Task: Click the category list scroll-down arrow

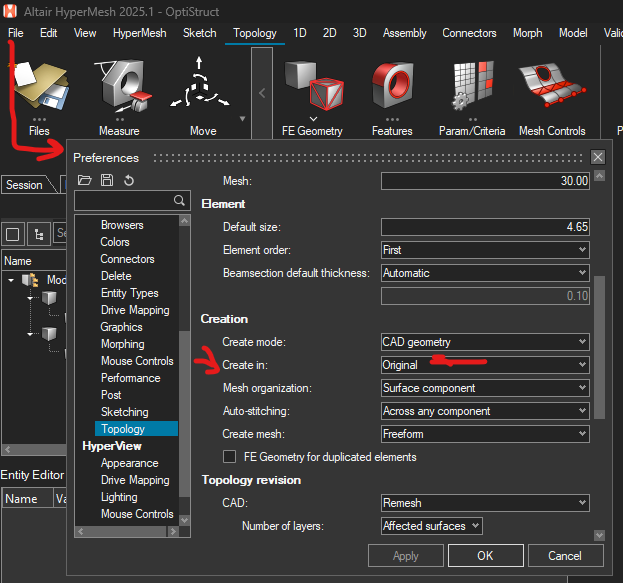Action: coord(184,520)
